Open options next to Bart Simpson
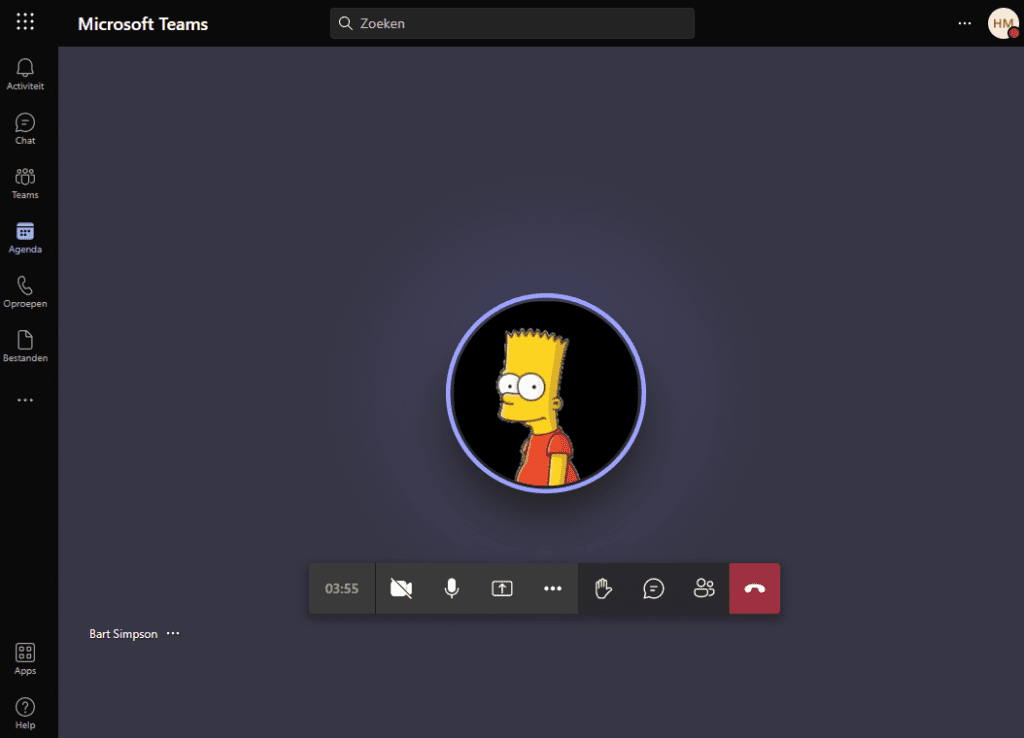The width and height of the screenshot is (1024, 738). click(172, 634)
